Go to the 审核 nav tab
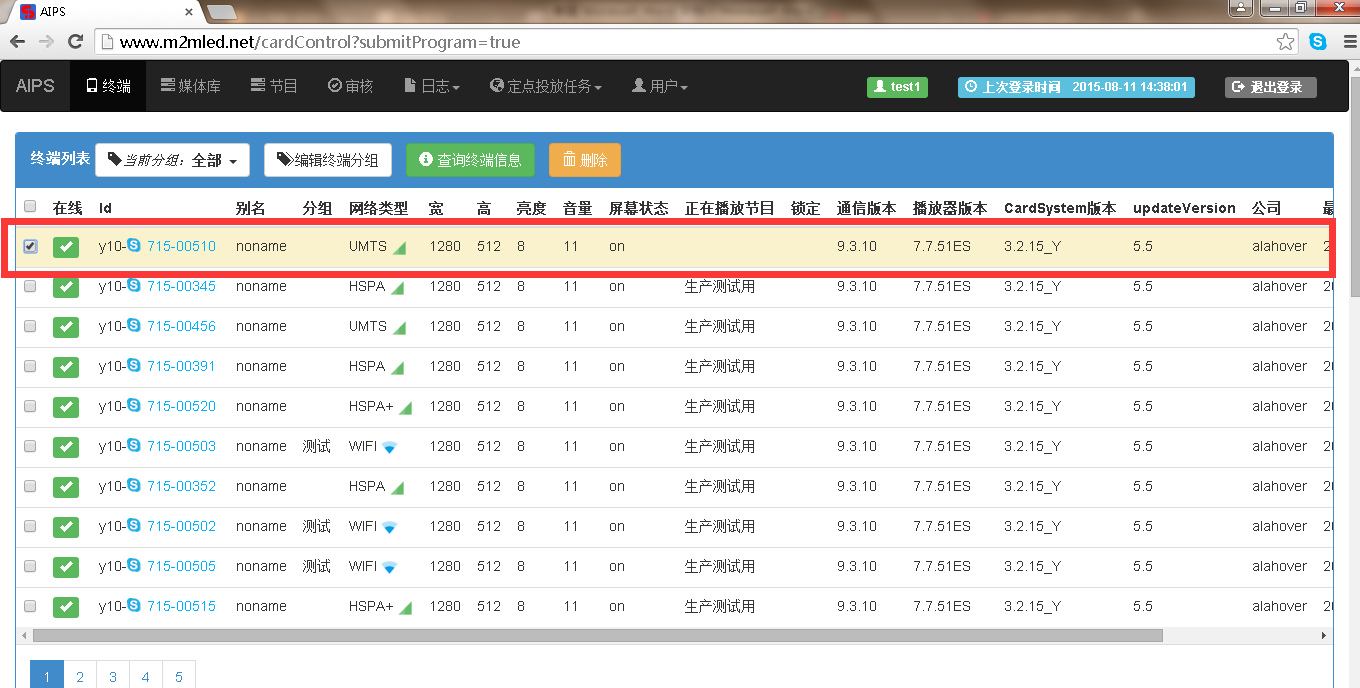Image resolution: width=1360 pixels, height=688 pixels. pyautogui.click(x=351, y=86)
